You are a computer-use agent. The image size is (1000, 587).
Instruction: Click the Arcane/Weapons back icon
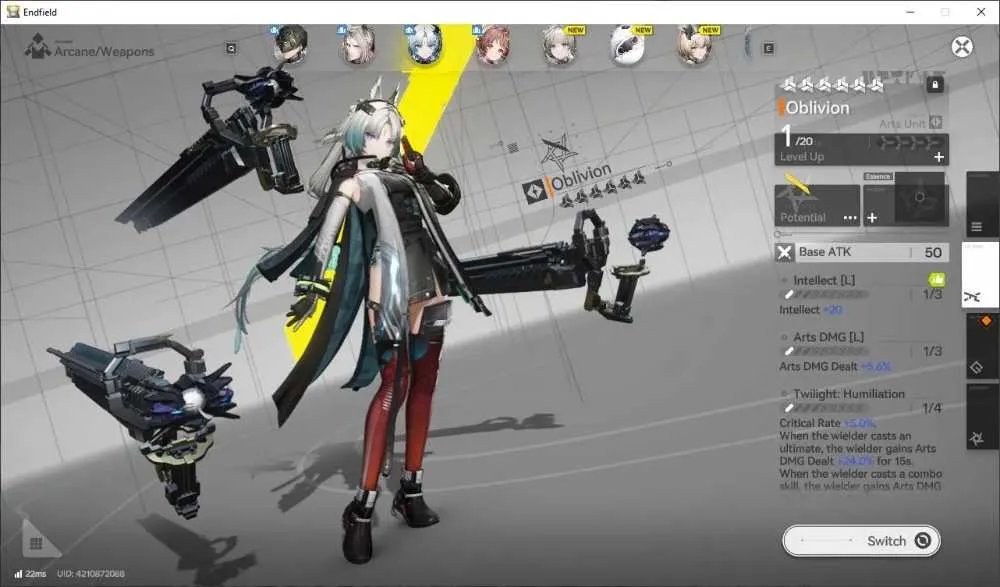[38, 47]
